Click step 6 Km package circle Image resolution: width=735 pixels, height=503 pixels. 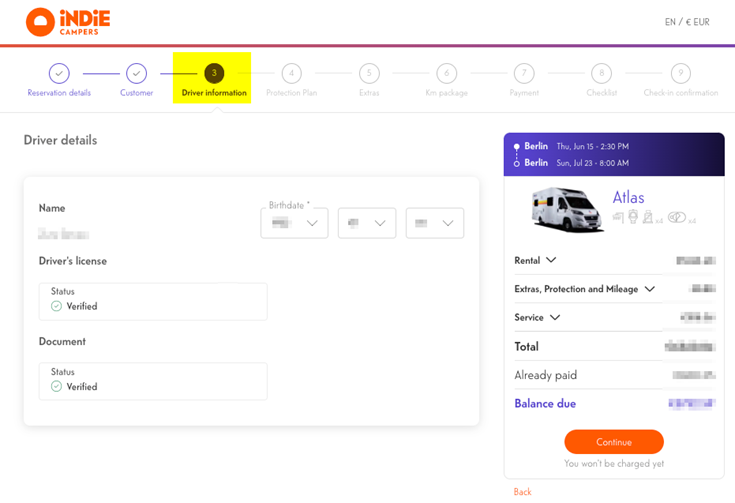[446, 73]
